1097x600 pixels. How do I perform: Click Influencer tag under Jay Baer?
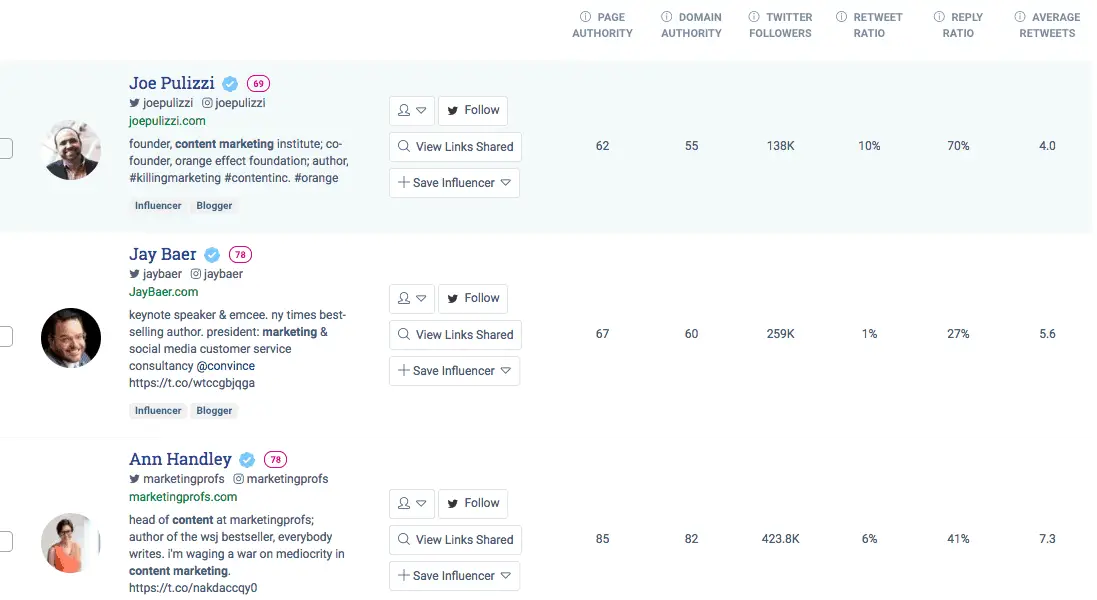tap(158, 410)
